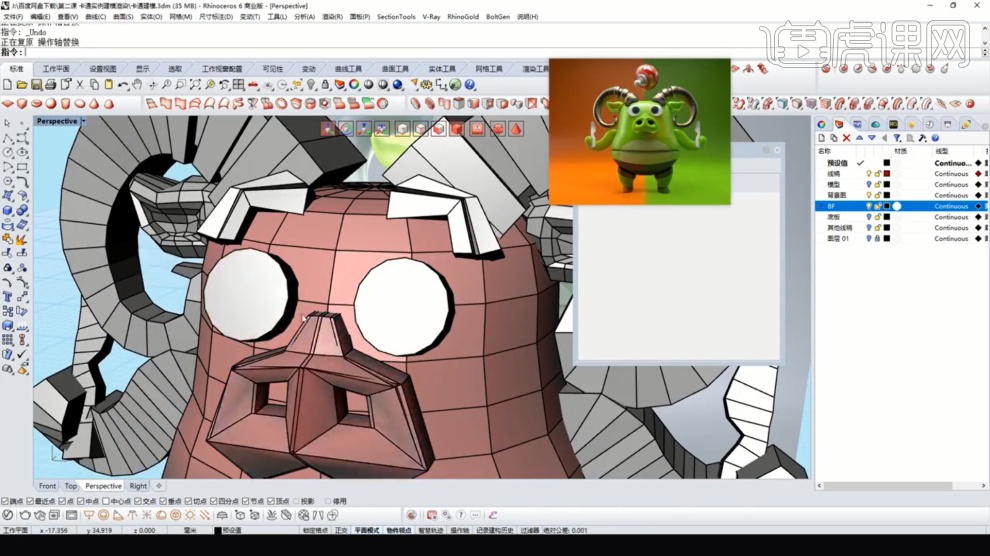990x556 pixels.
Task: Open the options gear icon
Action: (426, 85)
